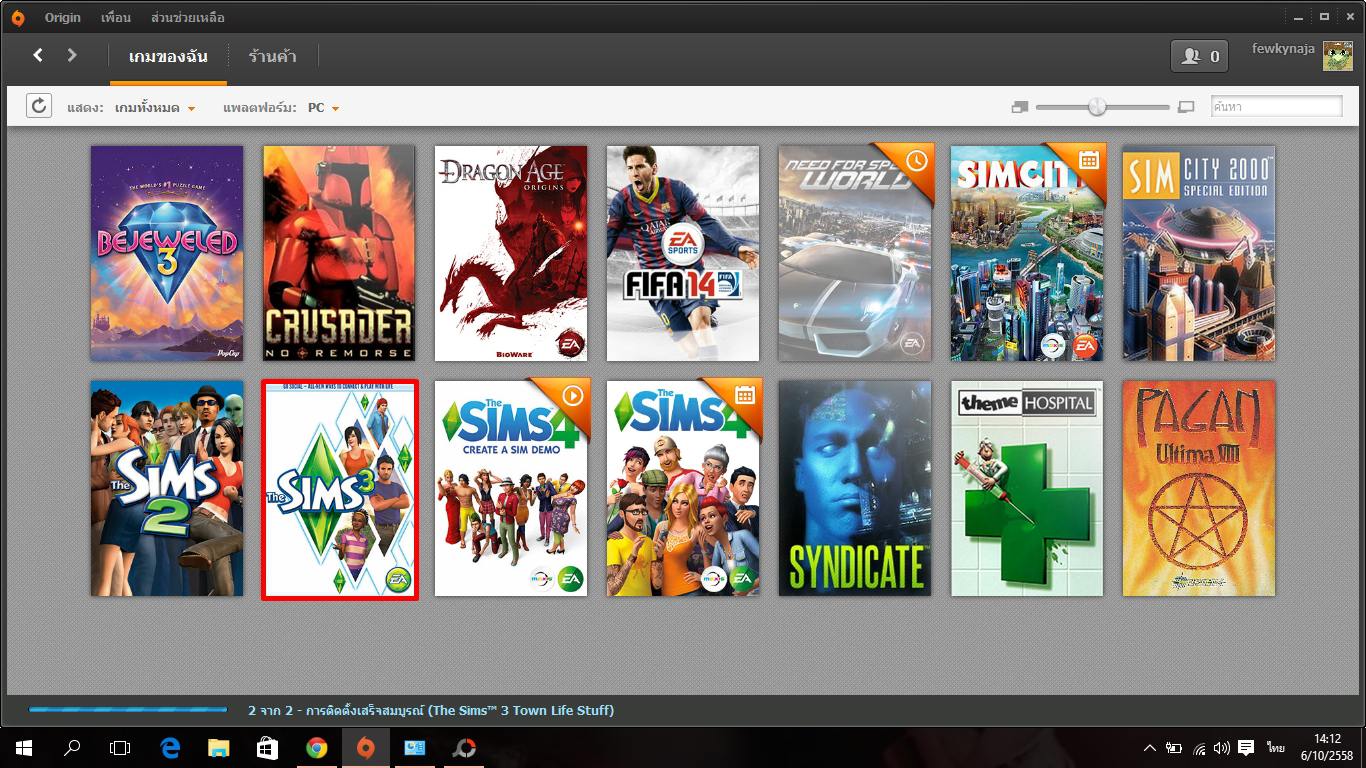The image size is (1366, 768).
Task: Open the action center notification icon
Action: [x=1246, y=748]
